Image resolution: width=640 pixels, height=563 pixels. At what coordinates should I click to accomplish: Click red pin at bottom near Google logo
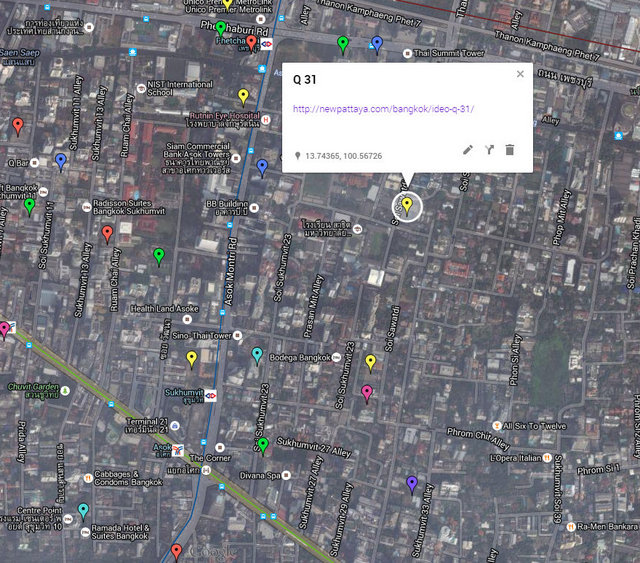coord(176,552)
